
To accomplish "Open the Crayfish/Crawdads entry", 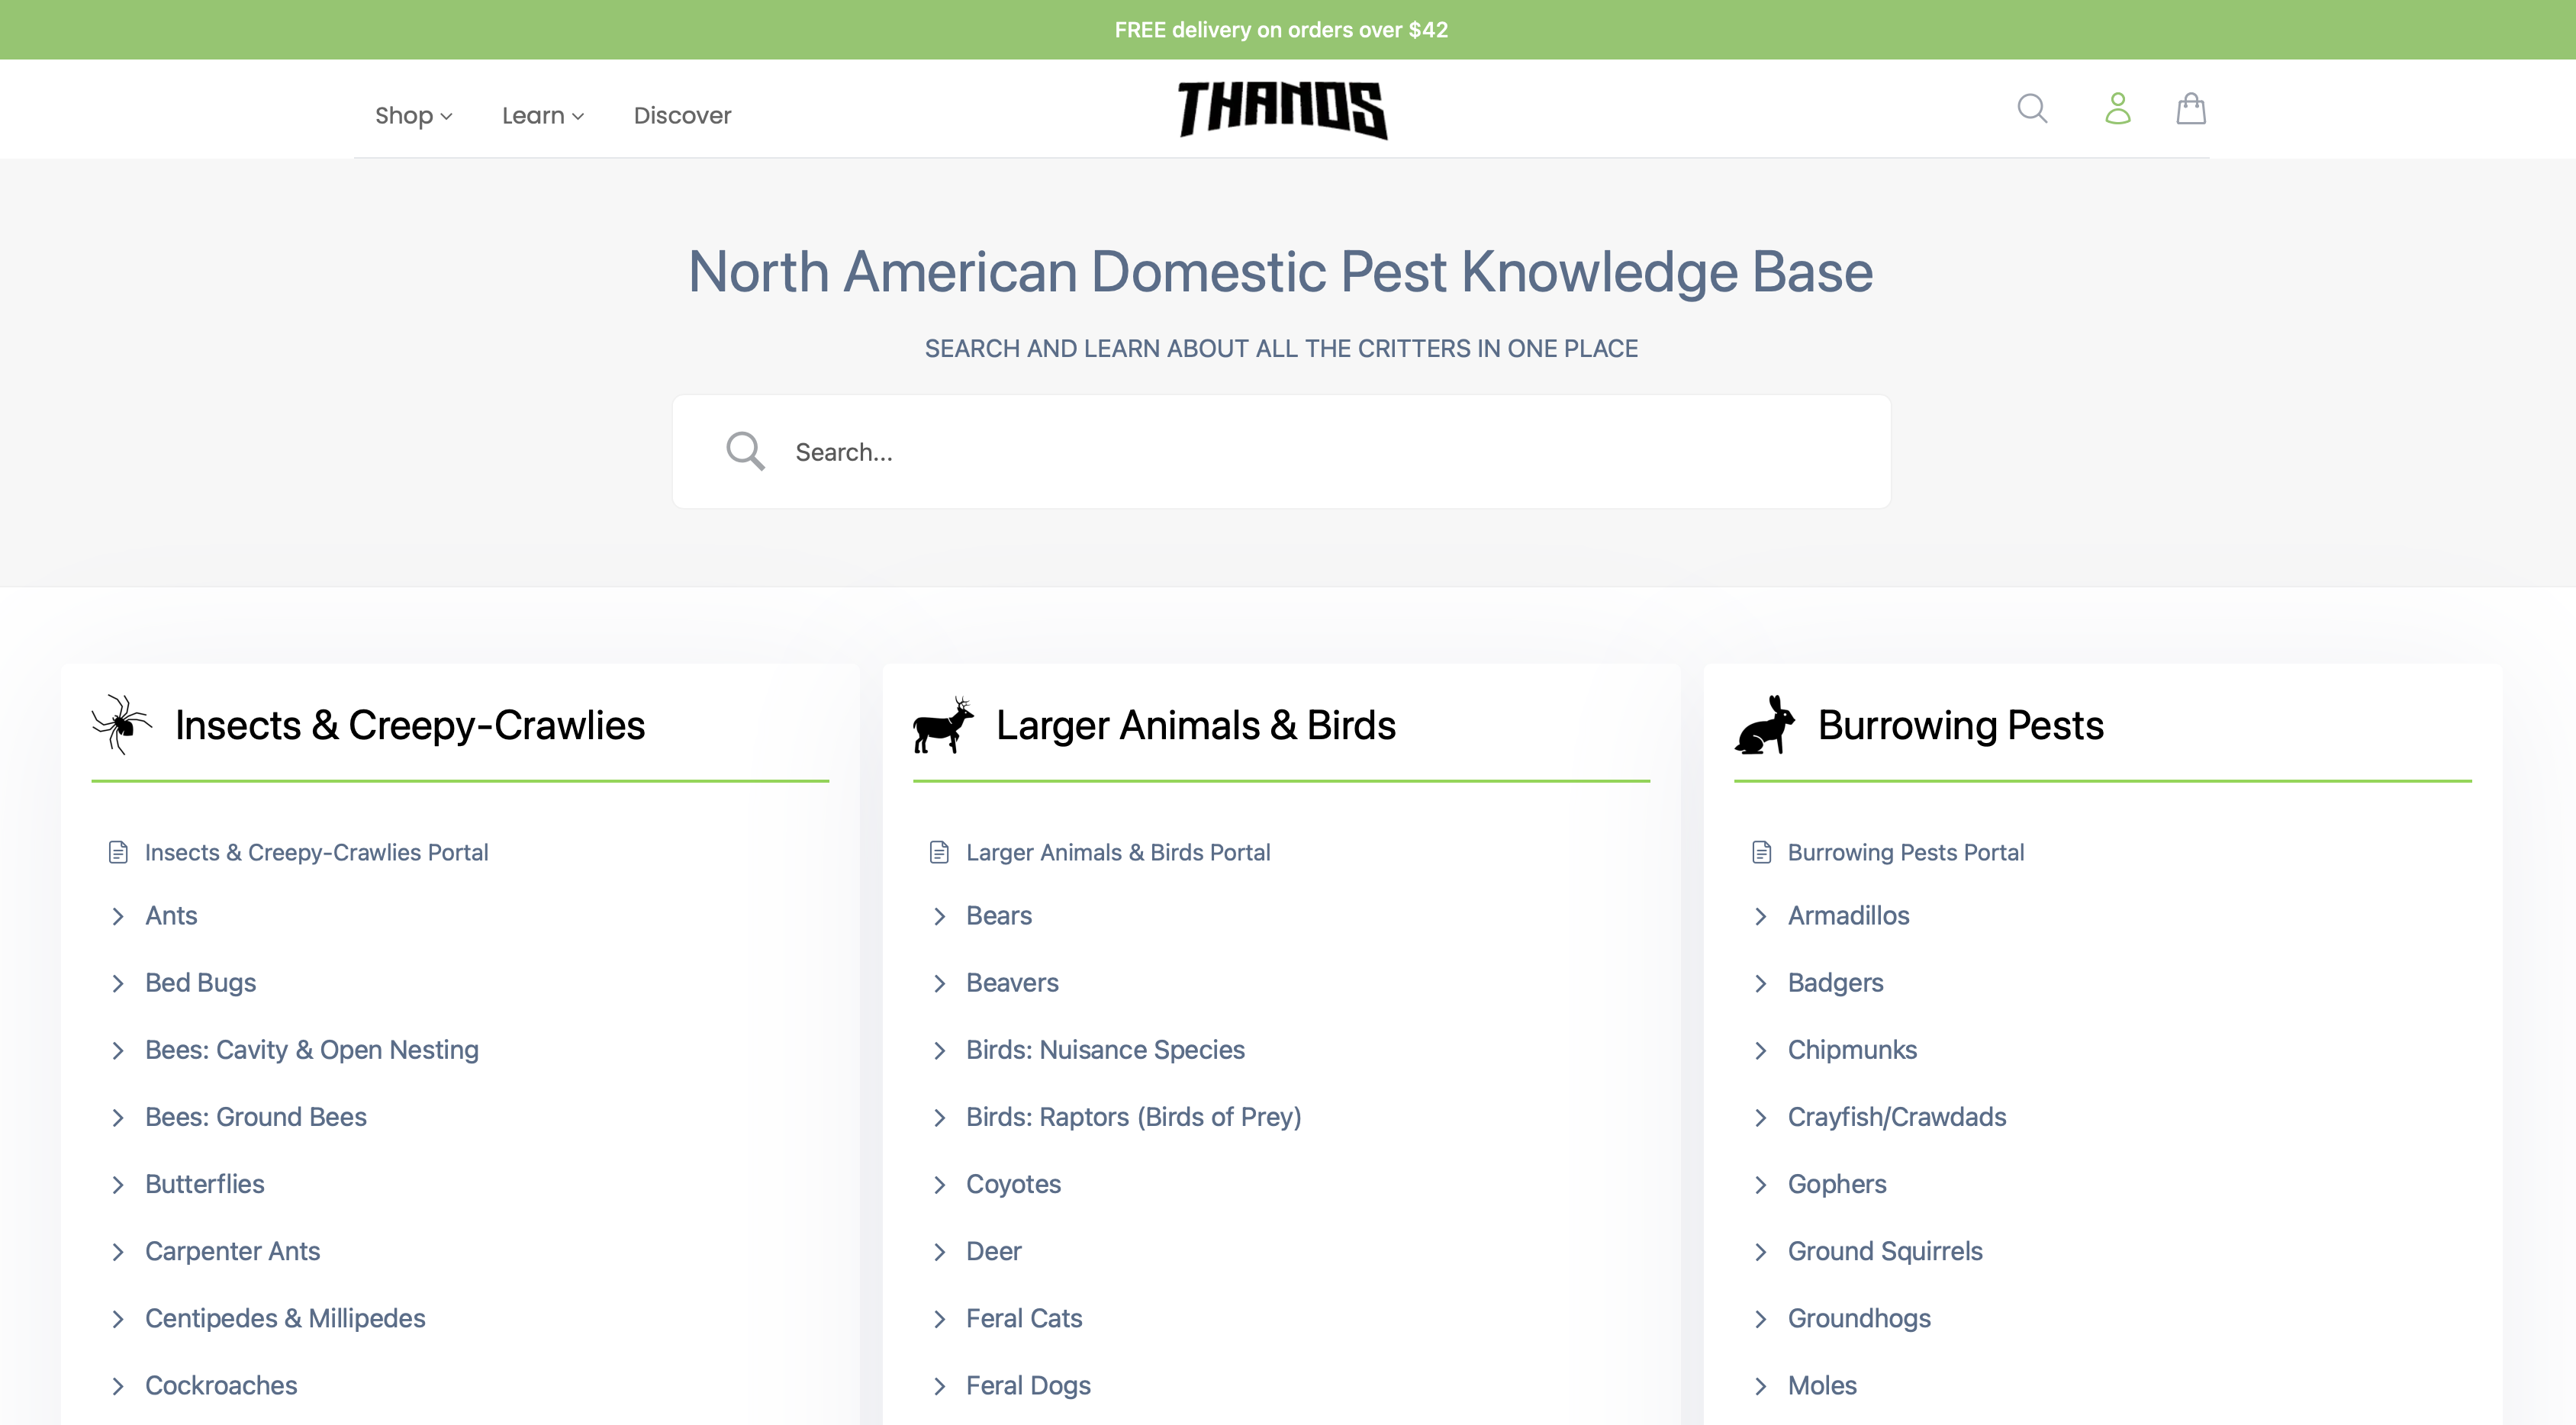I will (1896, 1117).
